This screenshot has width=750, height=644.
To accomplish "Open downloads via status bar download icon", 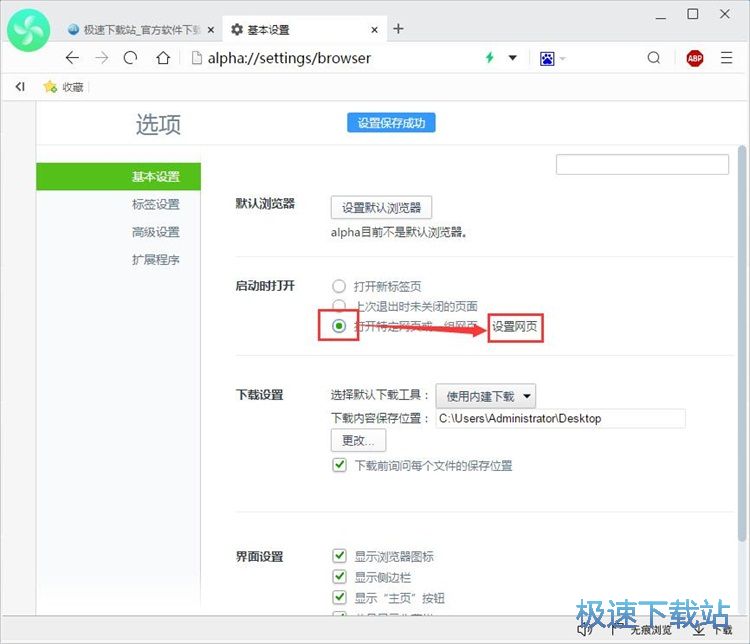I will click(698, 631).
